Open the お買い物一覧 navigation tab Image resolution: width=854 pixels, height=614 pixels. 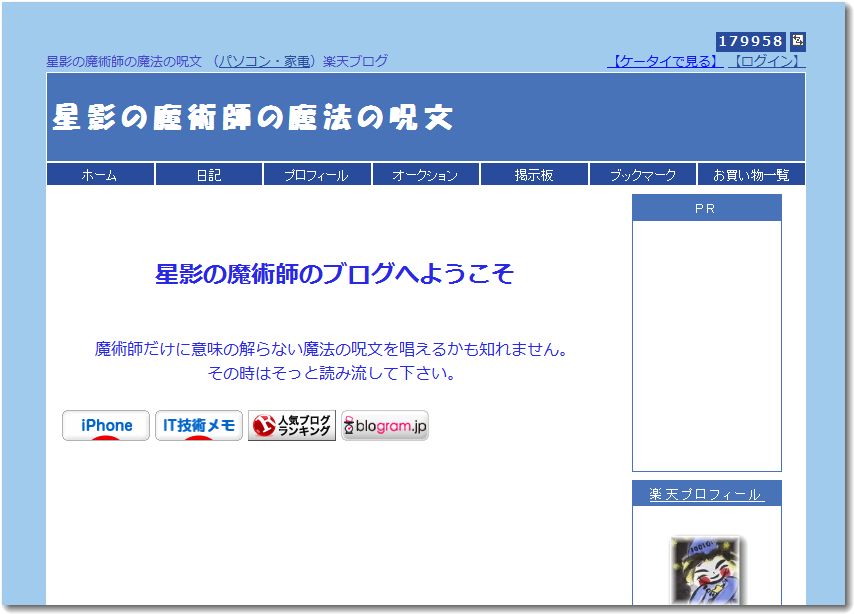coord(752,173)
